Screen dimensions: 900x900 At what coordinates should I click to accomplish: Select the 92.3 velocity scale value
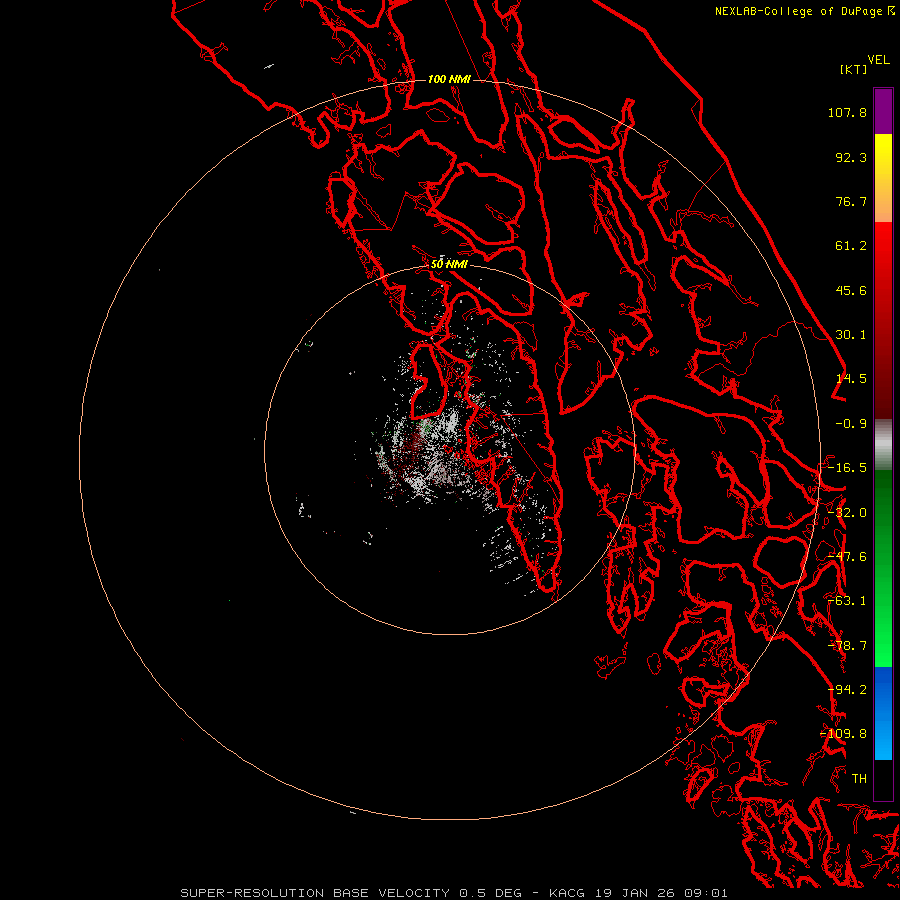click(x=851, y=157)
